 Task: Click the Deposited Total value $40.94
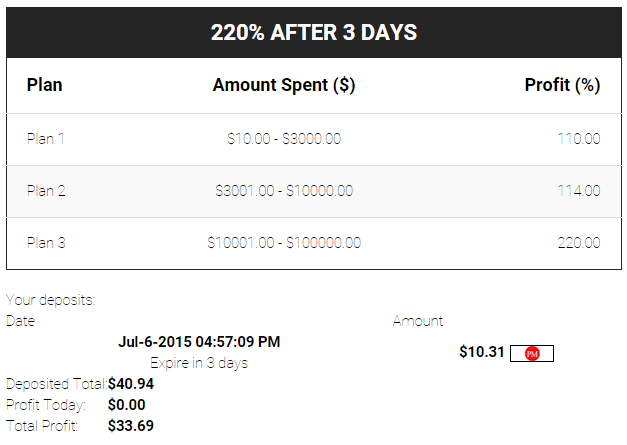click(131, 384)
